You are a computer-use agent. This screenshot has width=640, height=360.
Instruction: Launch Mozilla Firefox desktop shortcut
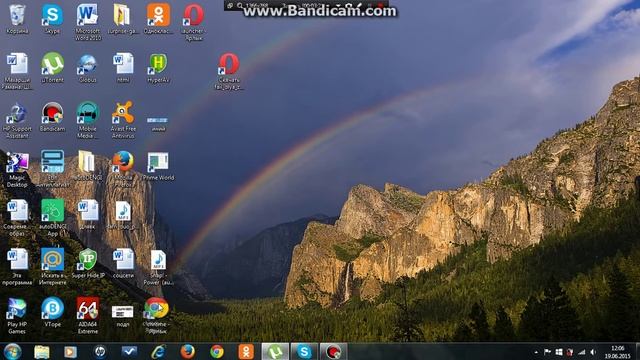[123, 162]
